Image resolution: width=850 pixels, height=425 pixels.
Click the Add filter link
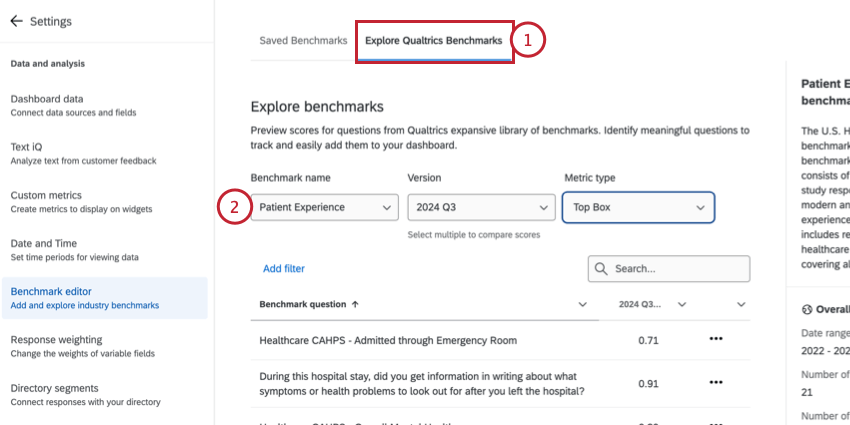284,268
